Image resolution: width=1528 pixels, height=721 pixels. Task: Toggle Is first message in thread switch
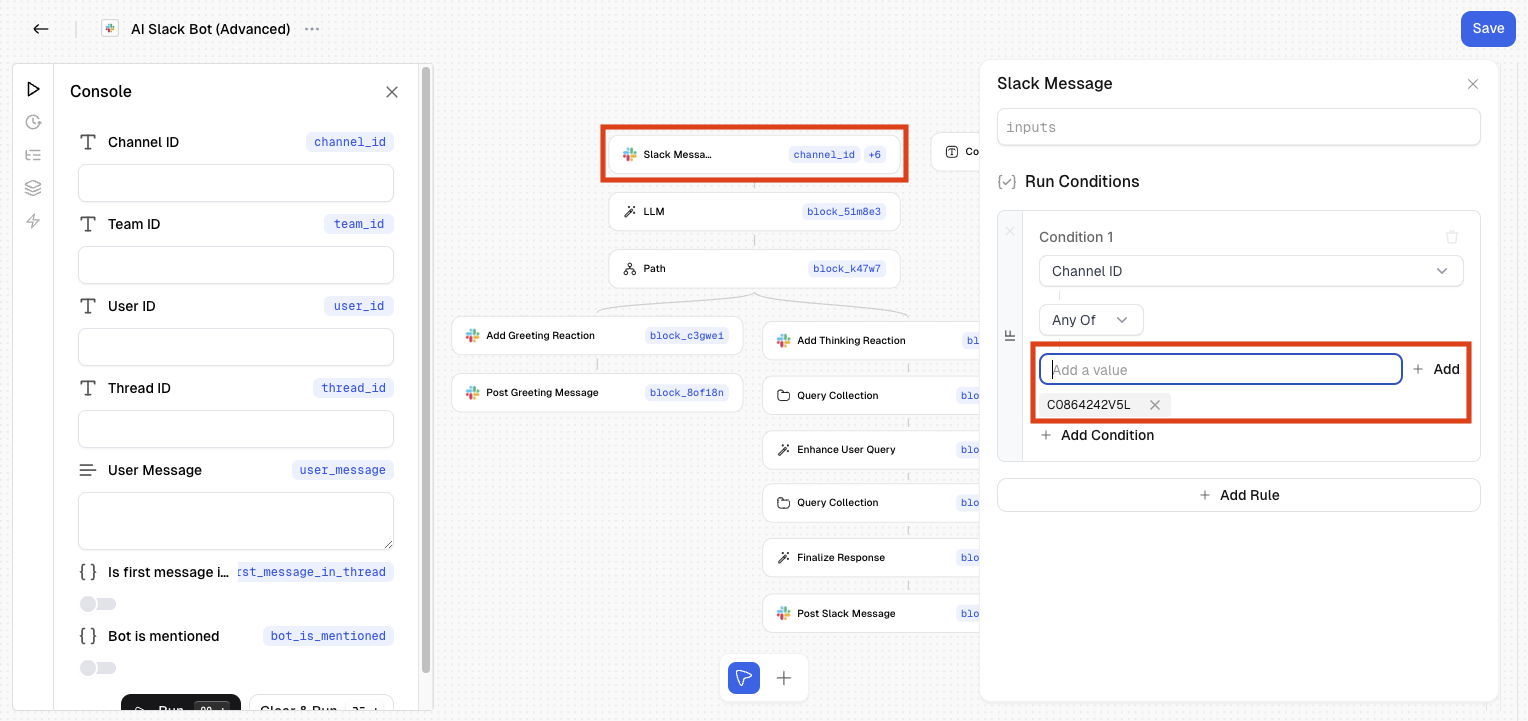98,604
